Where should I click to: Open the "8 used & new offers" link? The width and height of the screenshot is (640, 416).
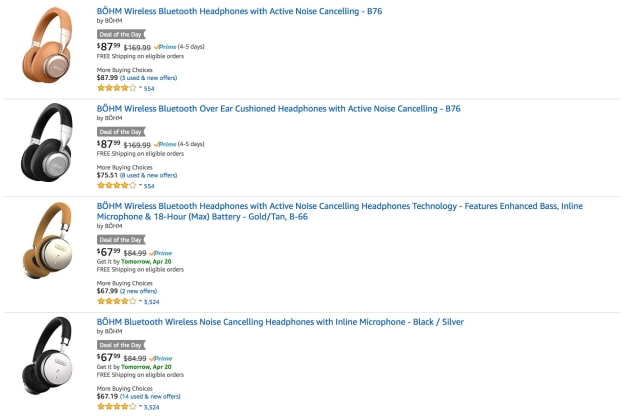coord(149,174)
